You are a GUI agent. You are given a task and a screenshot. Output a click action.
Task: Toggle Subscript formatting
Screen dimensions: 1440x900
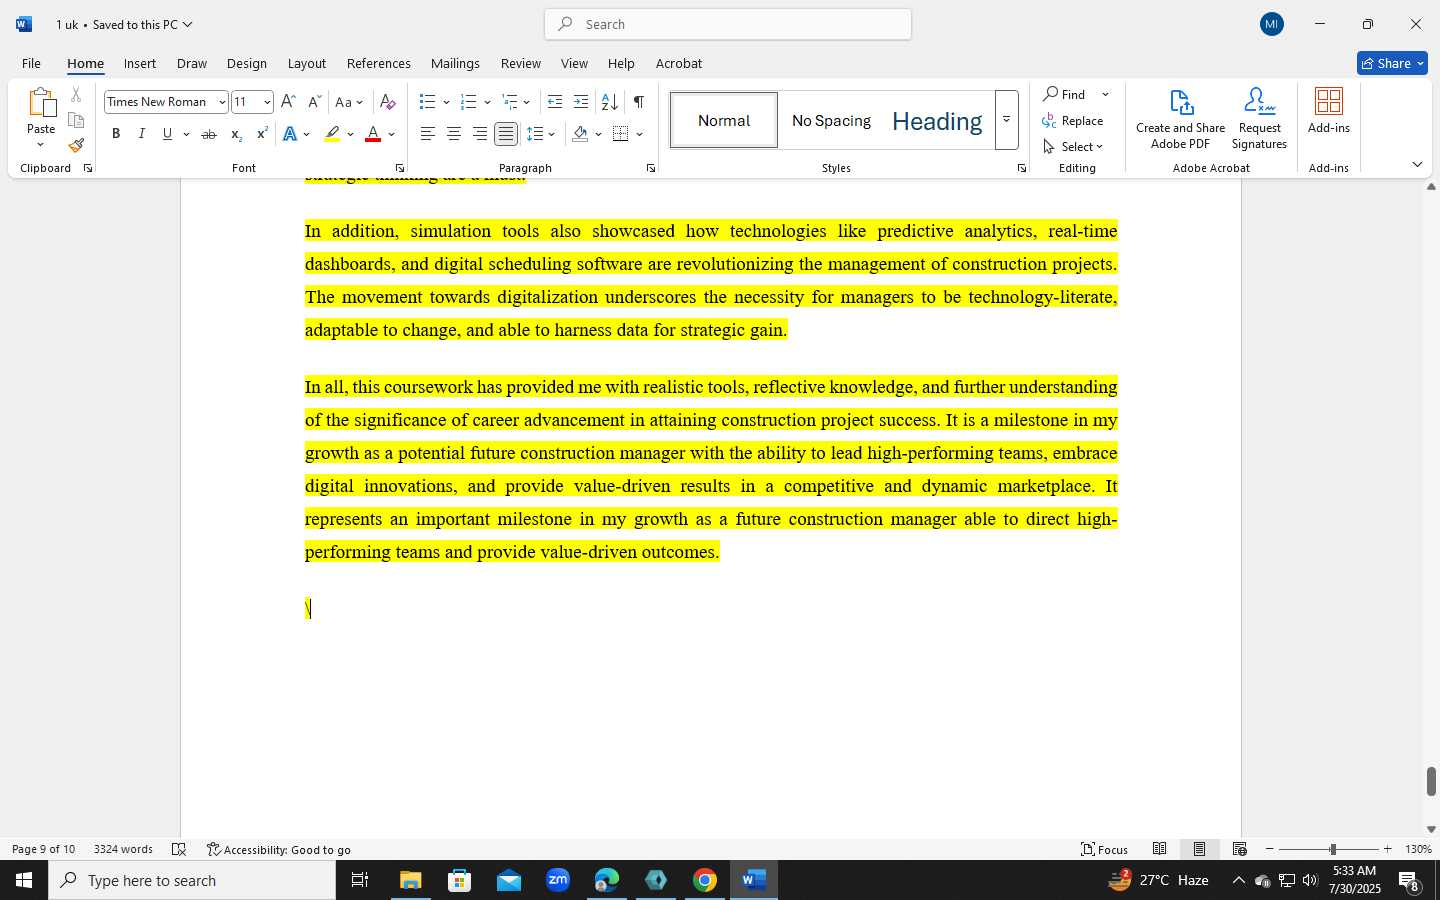click(x=236, y=134)
